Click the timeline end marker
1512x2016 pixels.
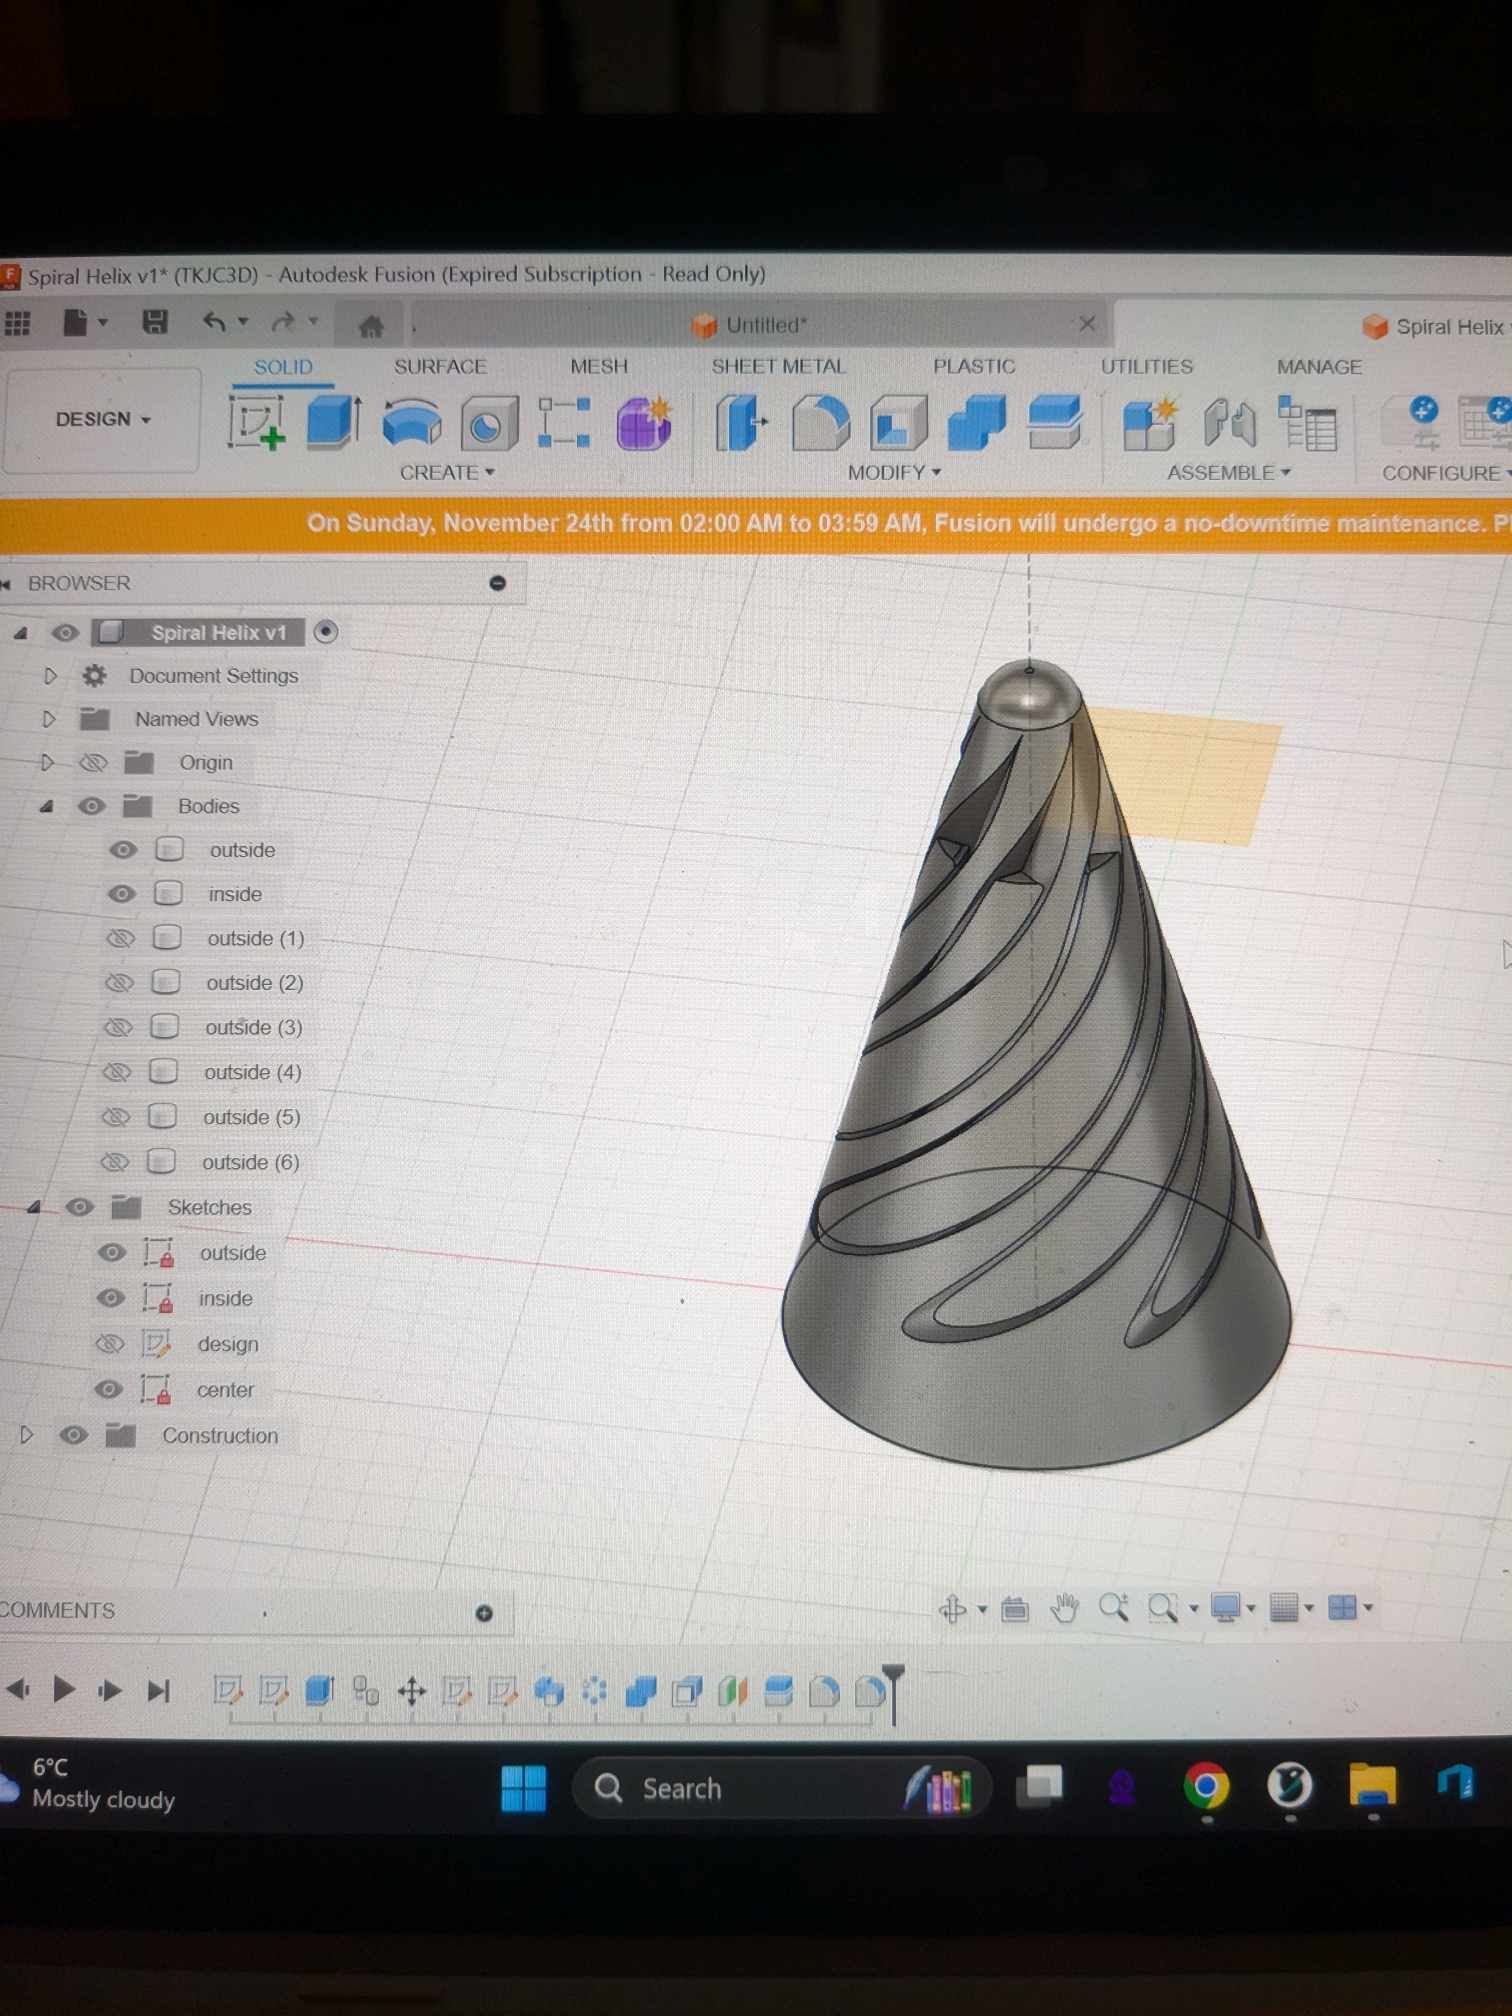894,1694
